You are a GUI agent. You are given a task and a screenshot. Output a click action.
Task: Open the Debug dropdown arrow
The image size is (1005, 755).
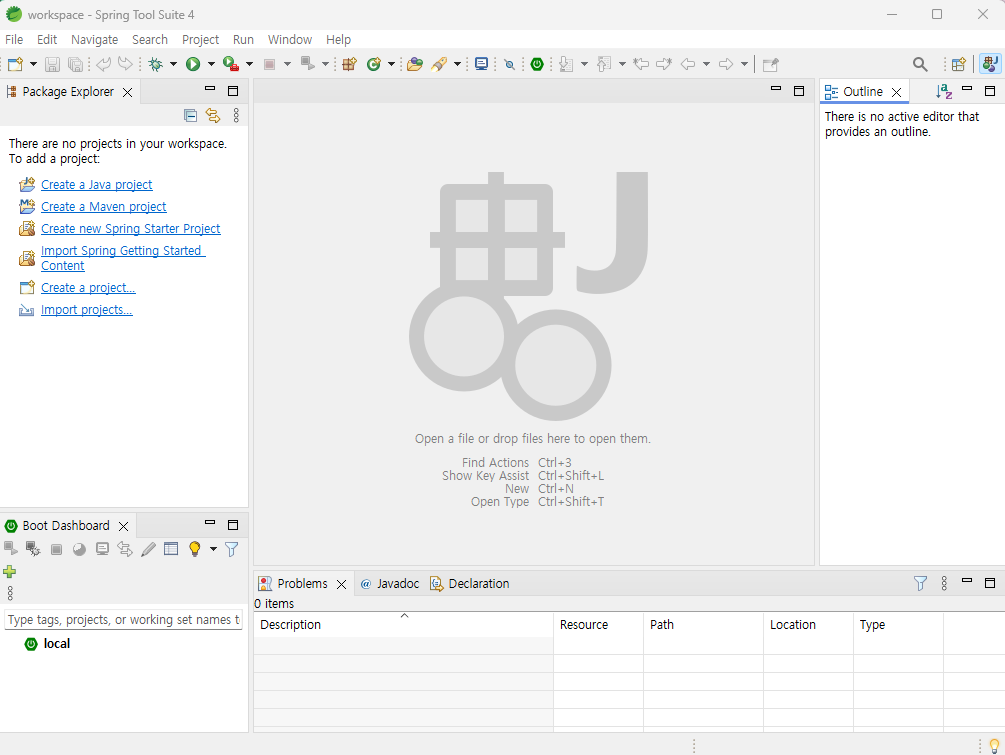click(x=173, y=64)
